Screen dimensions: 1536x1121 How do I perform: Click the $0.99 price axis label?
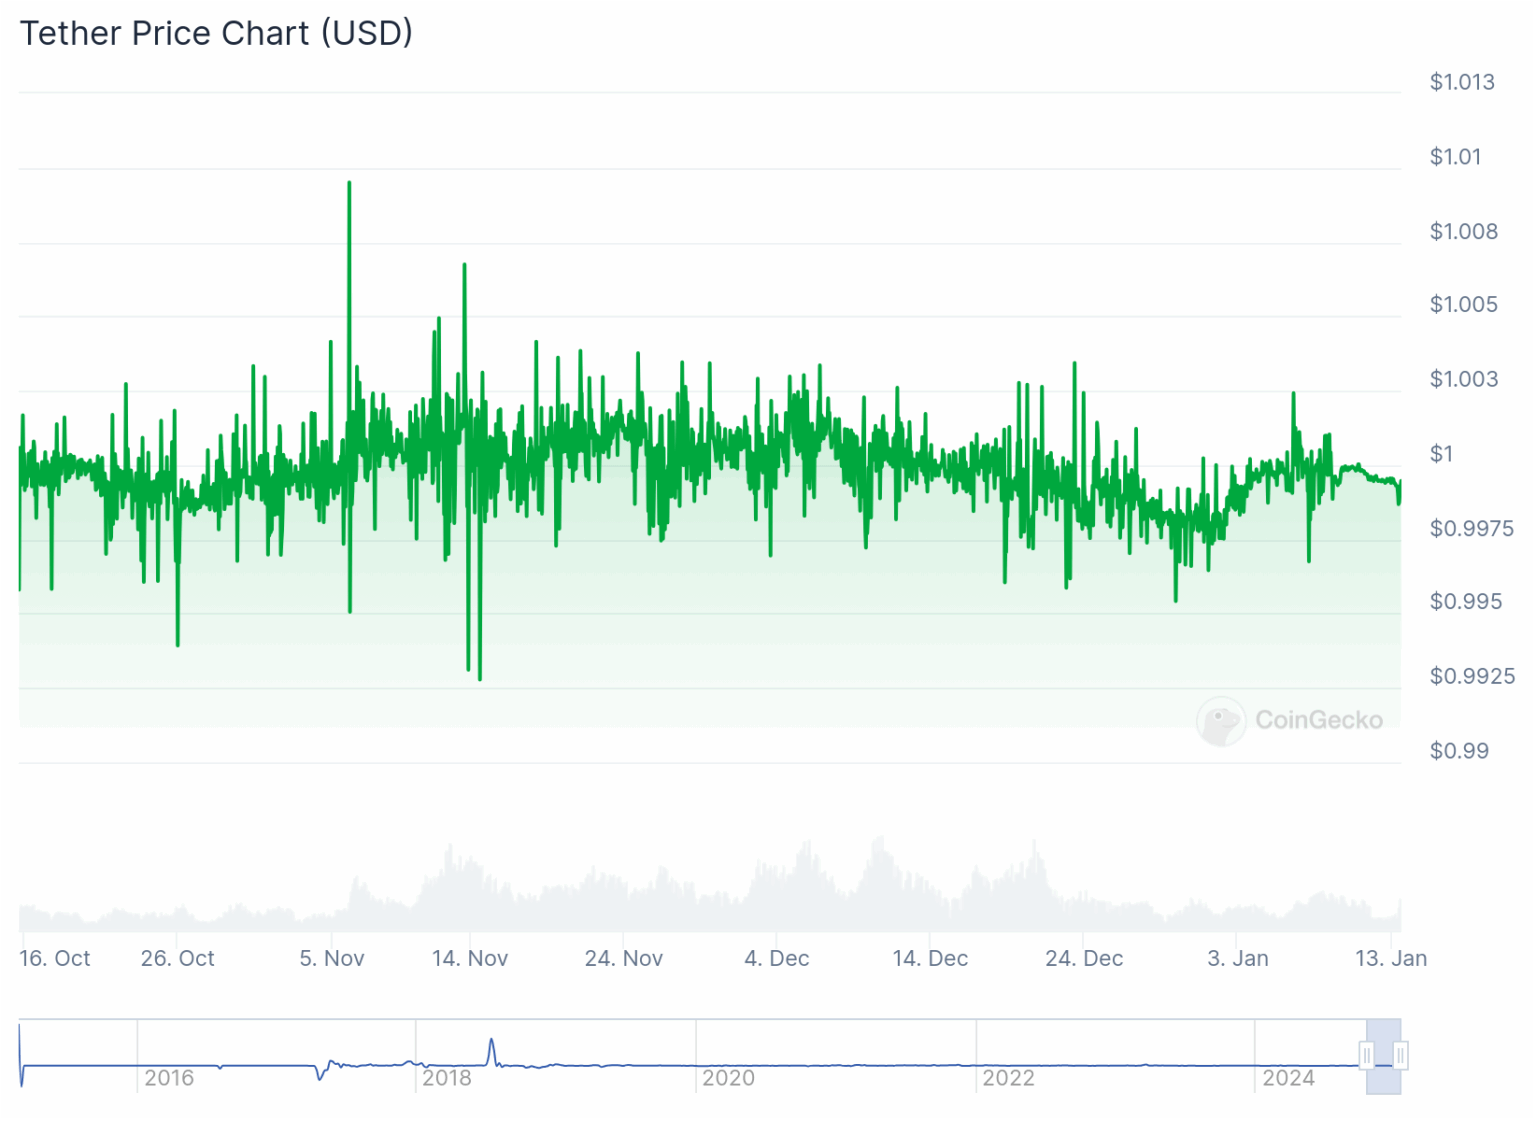(1459, 751)
